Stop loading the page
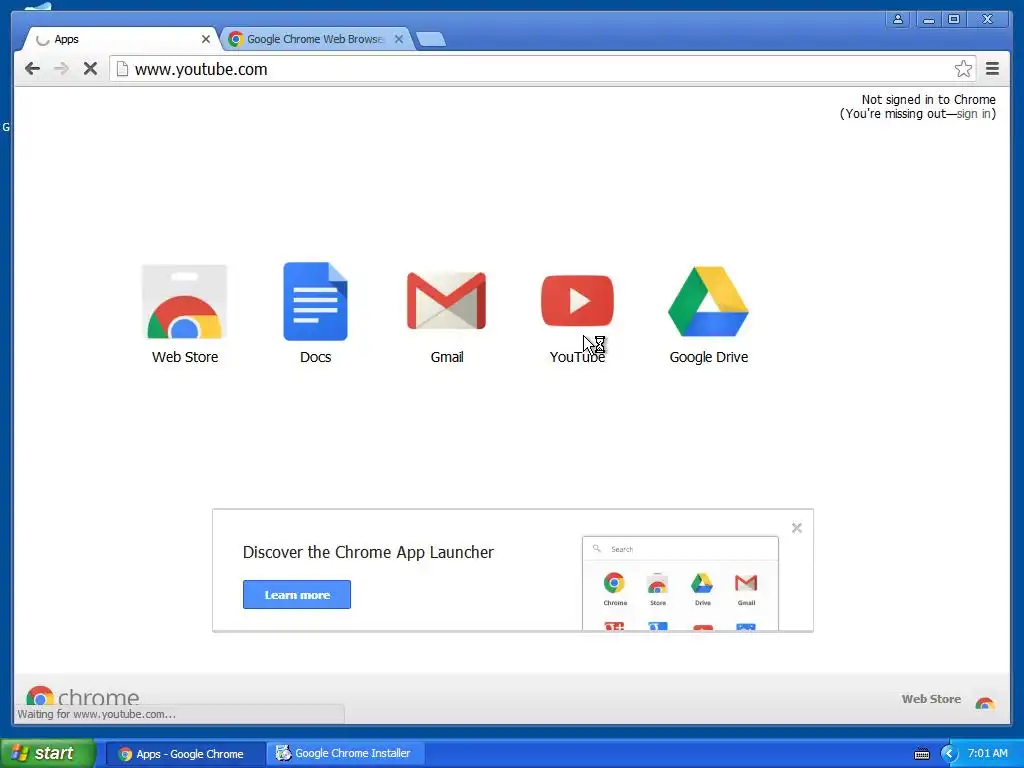The width and height of the screenshot is (1024, 768). (x=90, y=69)
